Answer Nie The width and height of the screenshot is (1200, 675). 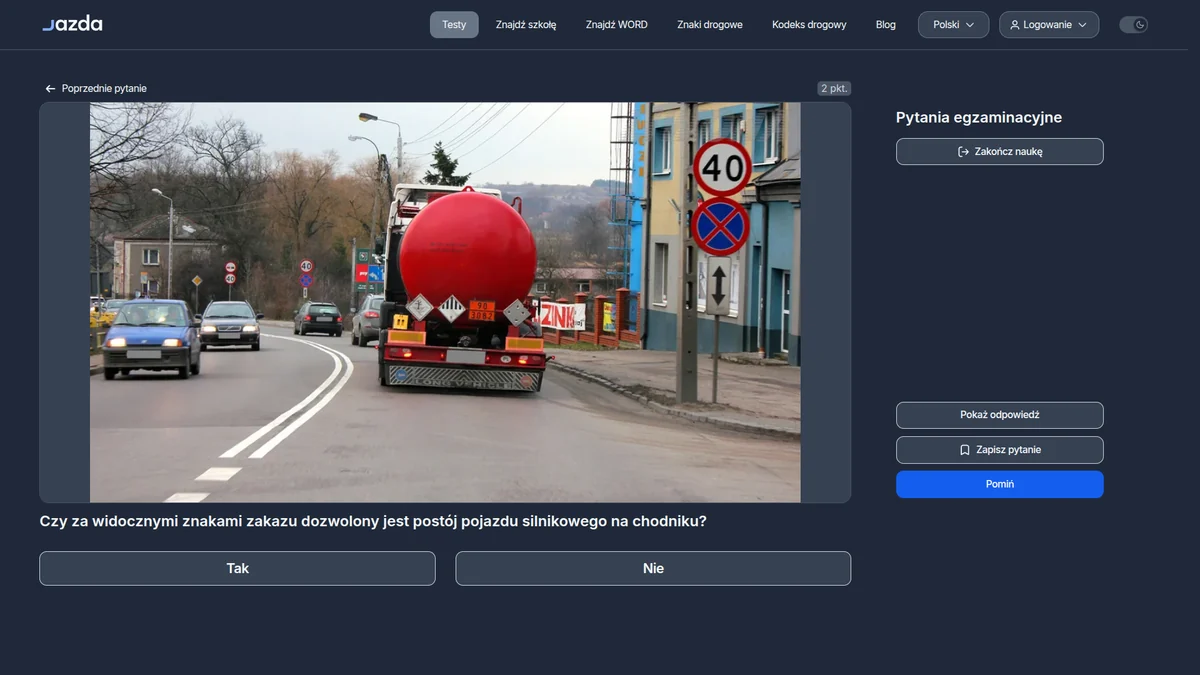pyautogui.click(x=653, y=568)
